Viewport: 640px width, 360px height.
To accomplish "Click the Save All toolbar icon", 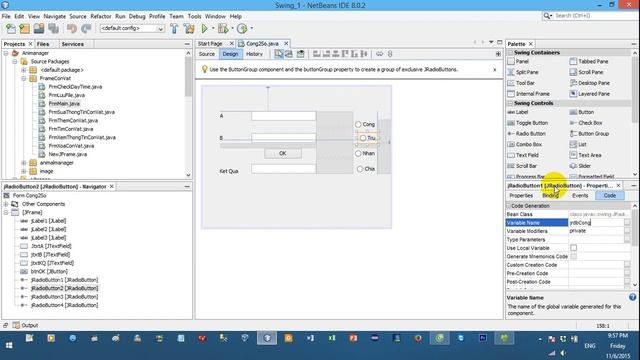I will [x=53, y=29].
